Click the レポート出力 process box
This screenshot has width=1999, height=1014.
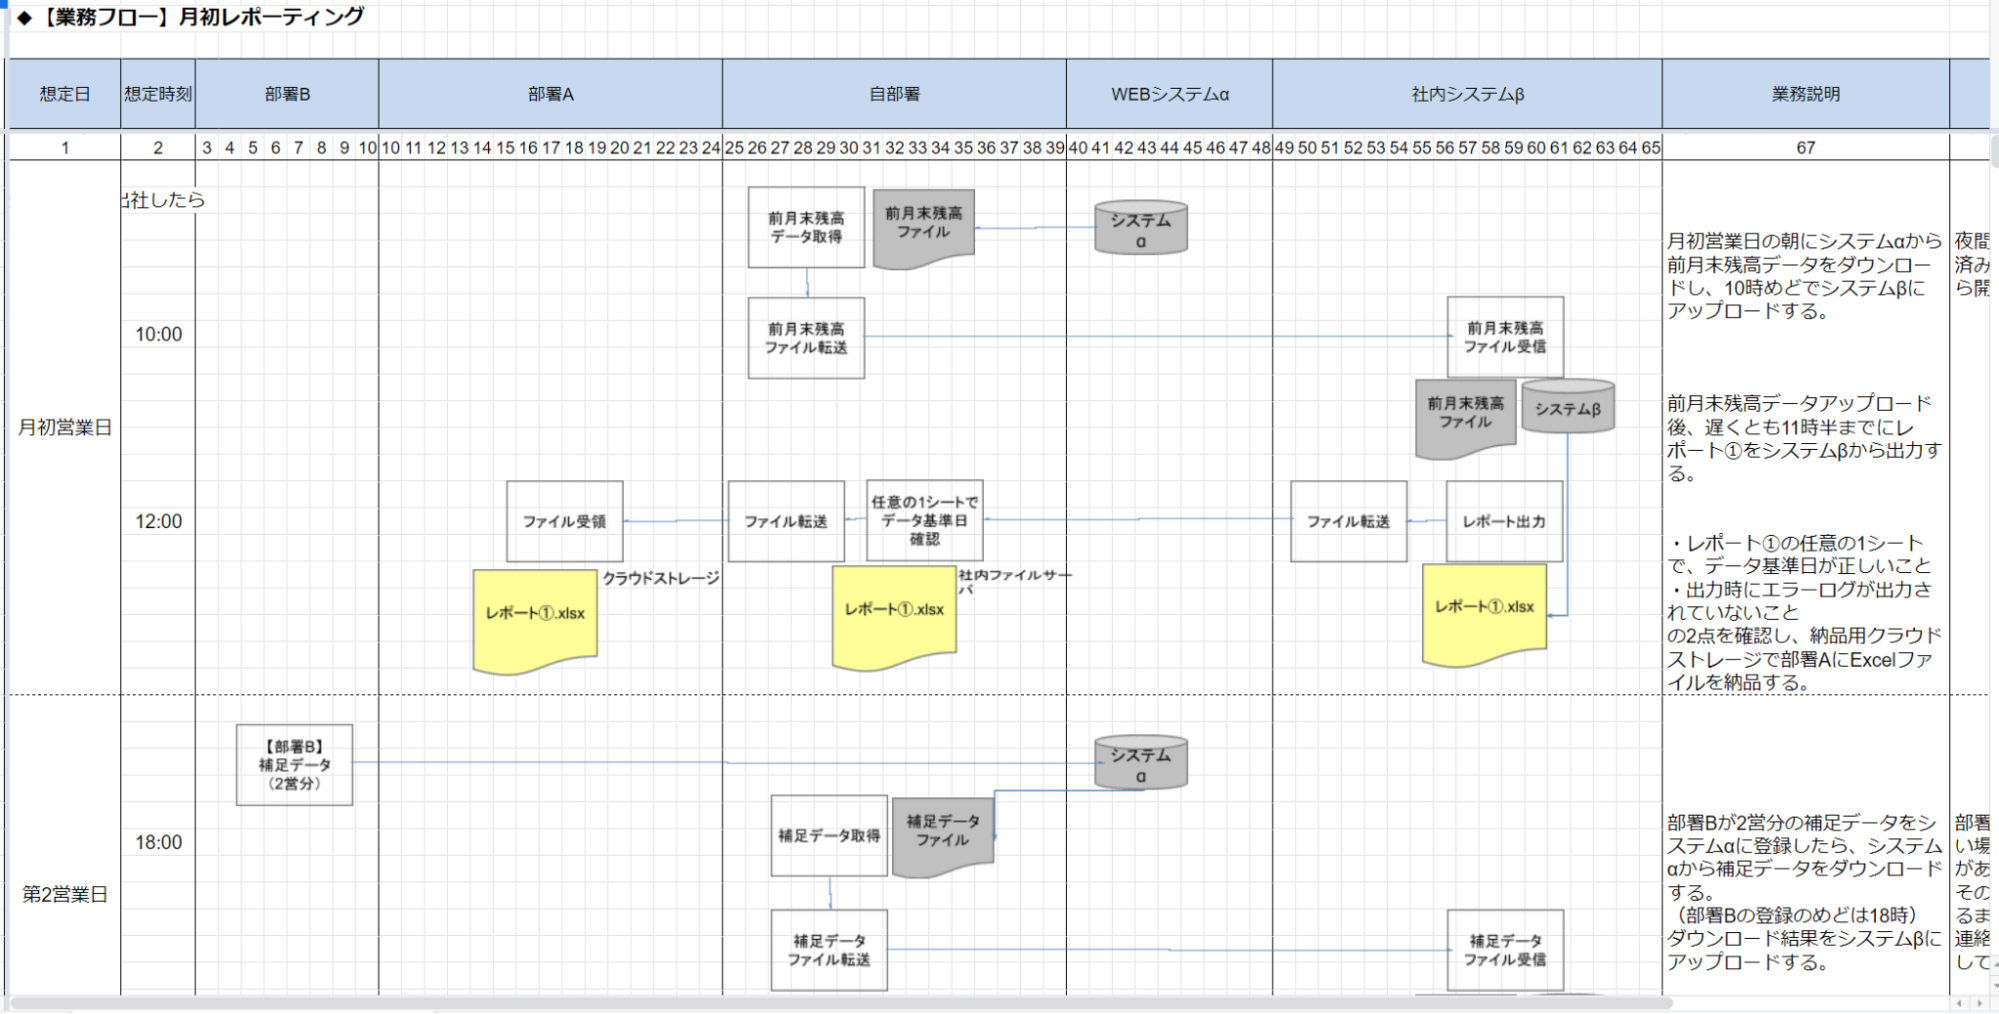(x=1503, y=521)
